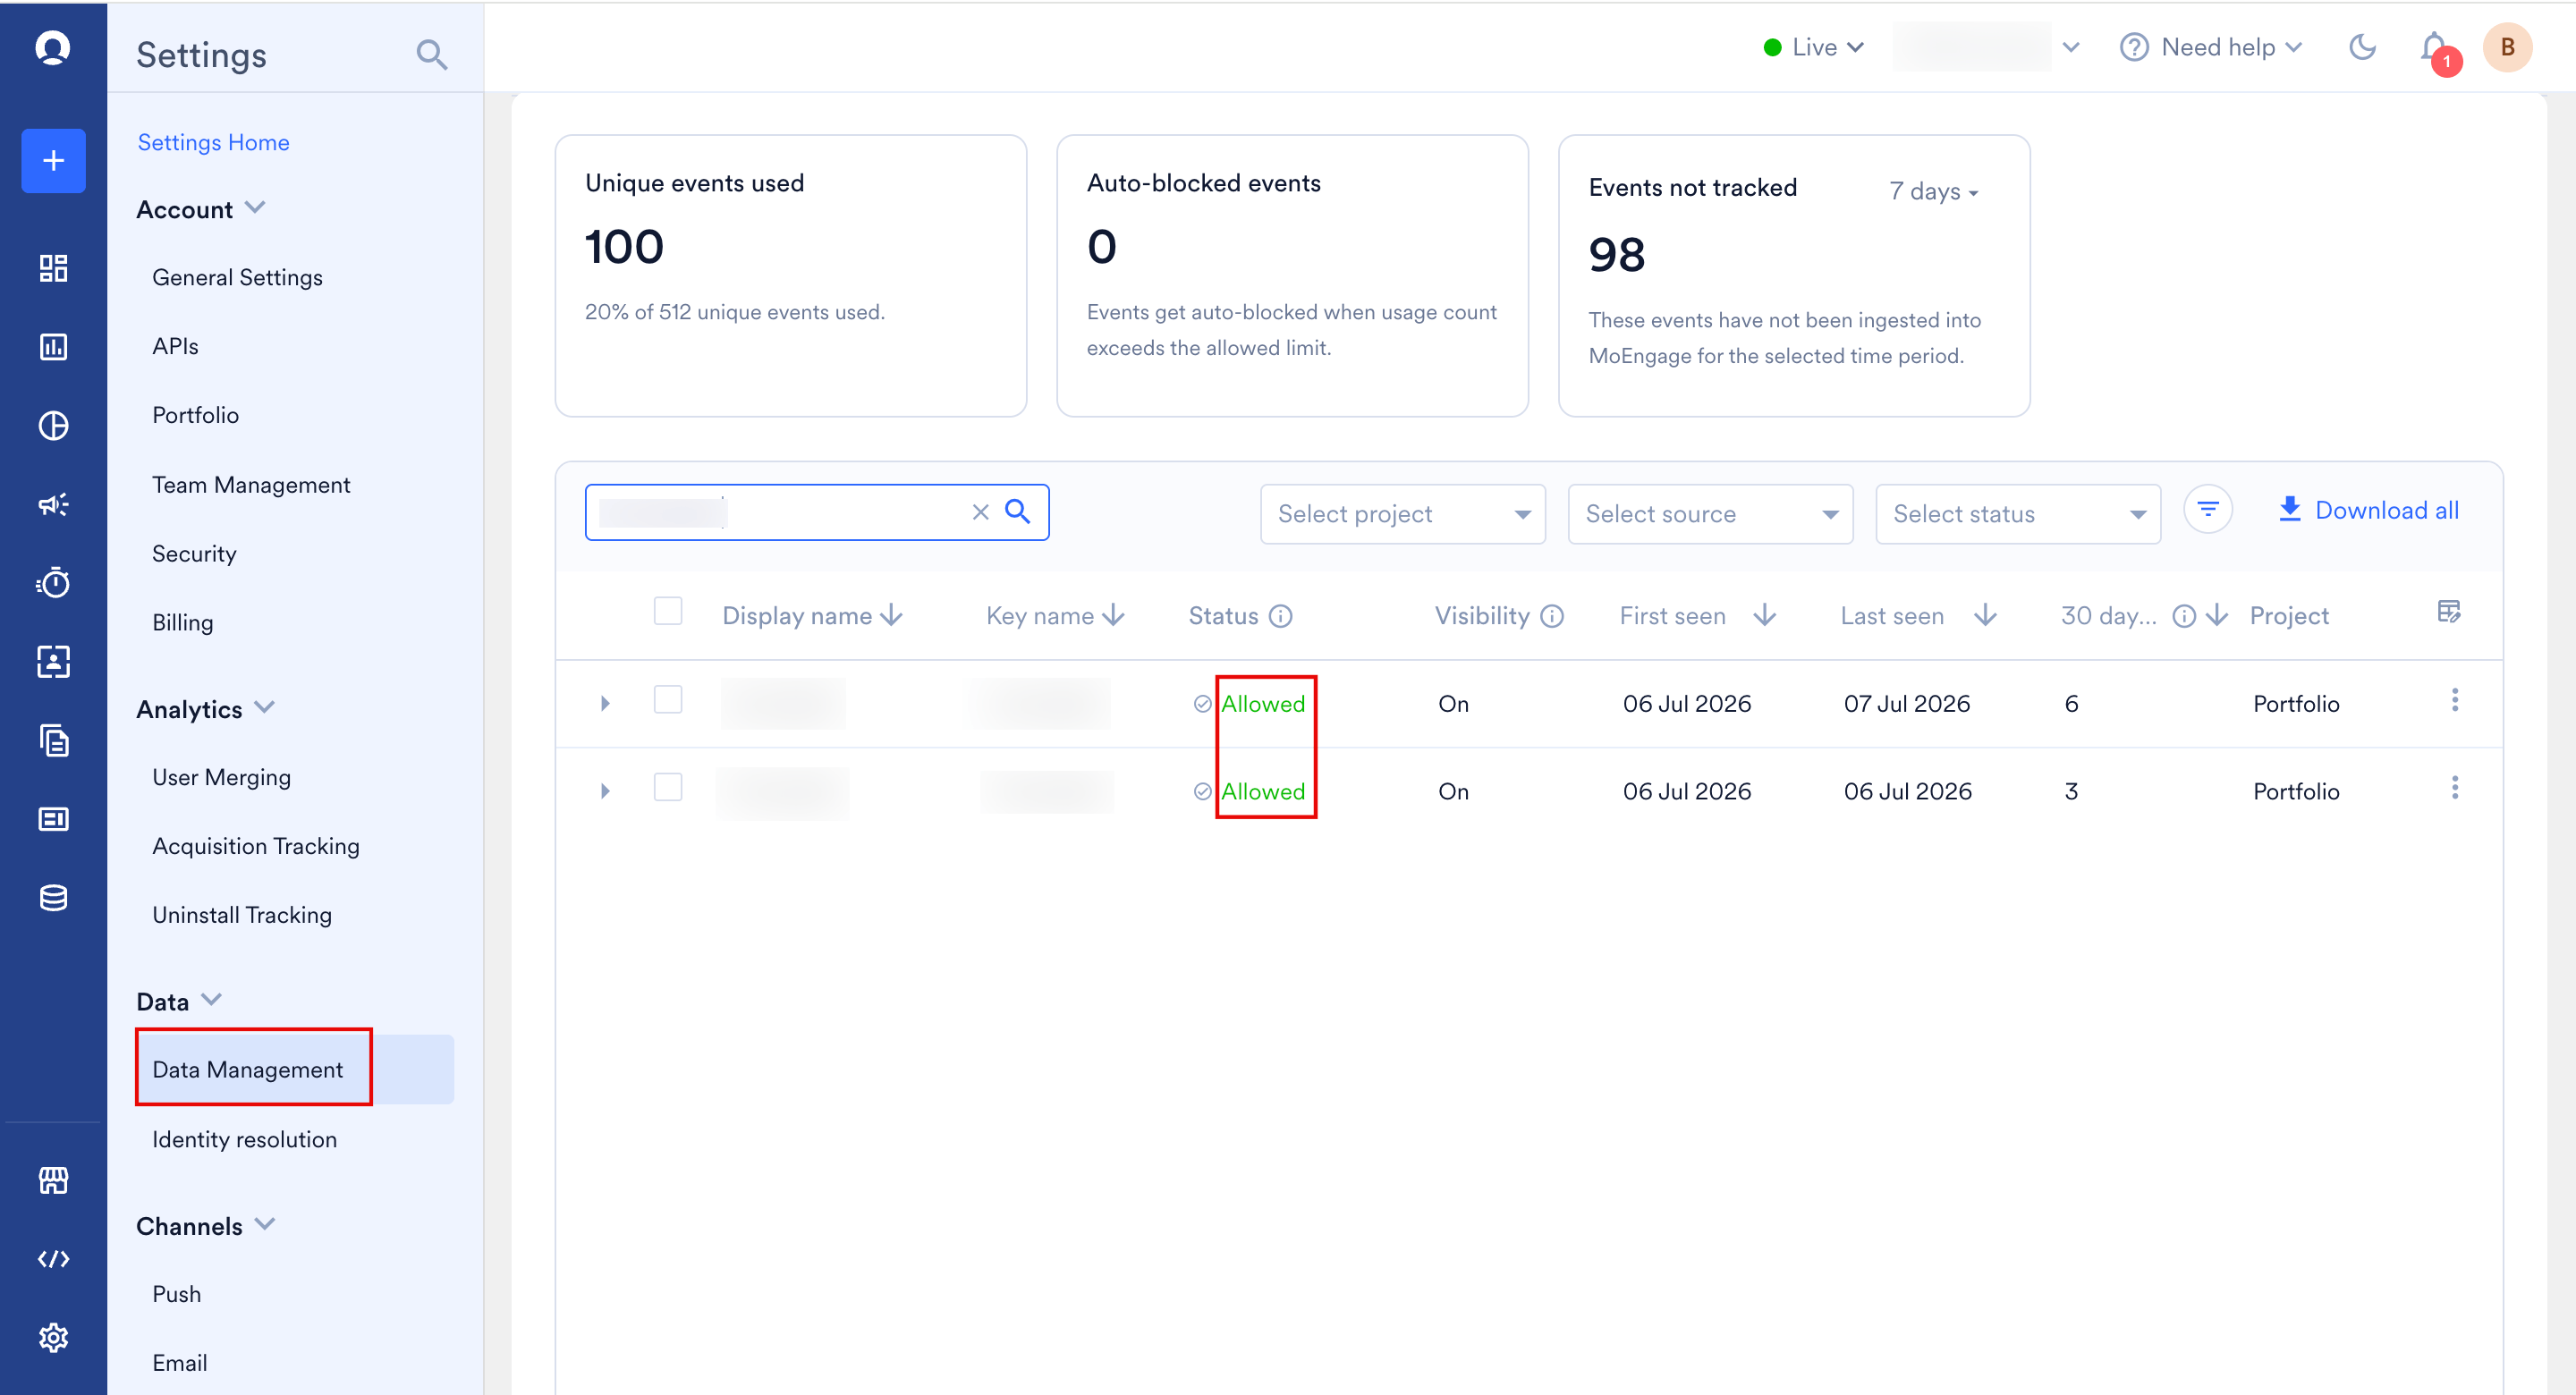Sort by Last seen arrow

[x=1986, y=615]
